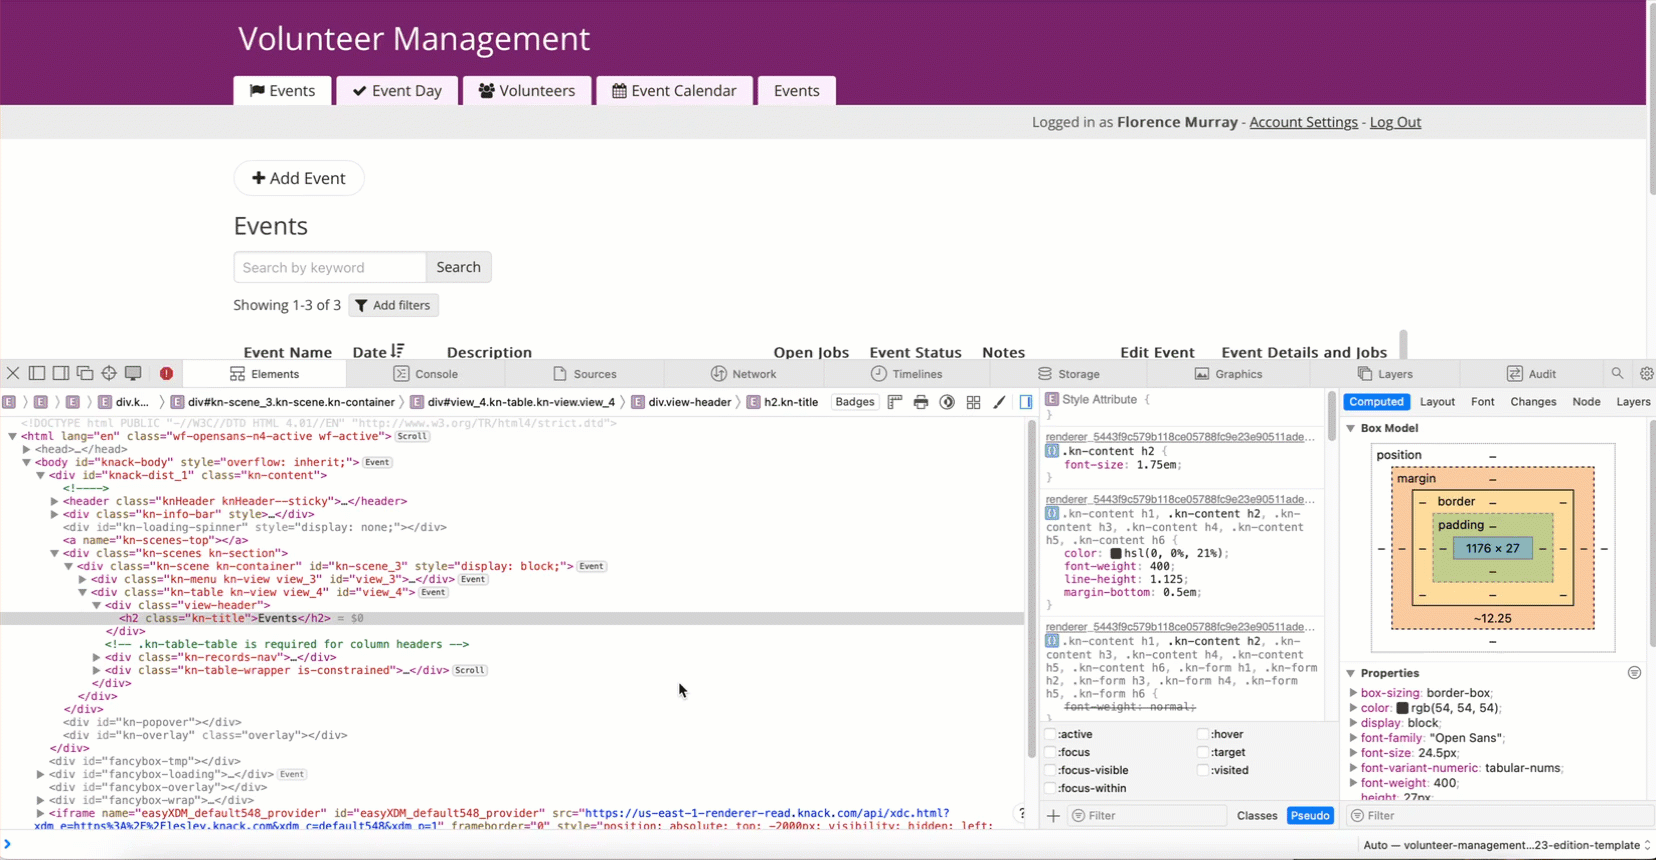
Task: Activate the element selection crosshair icon
Action: point(109,373)
